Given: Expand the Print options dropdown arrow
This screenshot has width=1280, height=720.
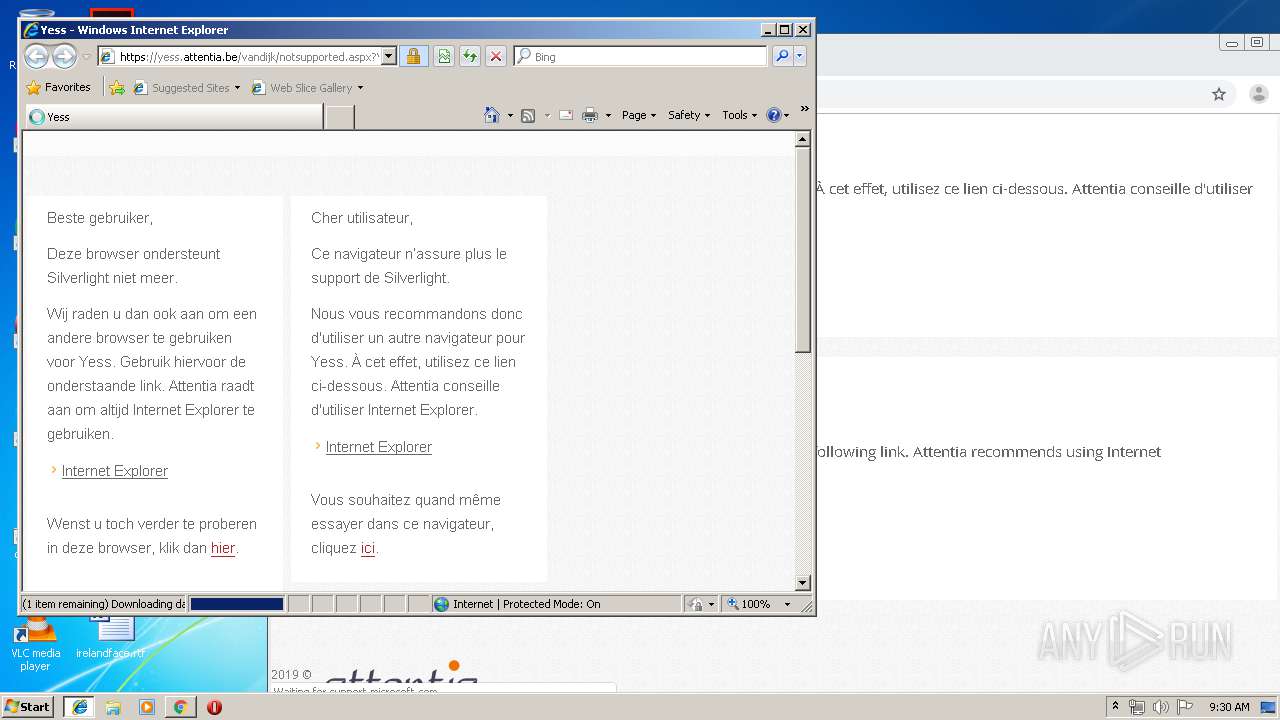Looking at the screenshot, I should pyautogui.click(x=608, y=115).
